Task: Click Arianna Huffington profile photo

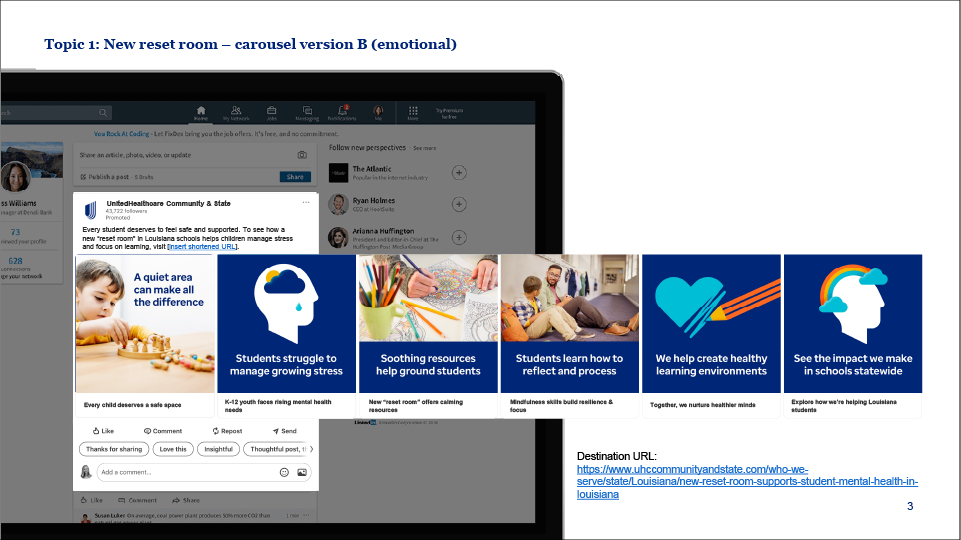Action: 338,237
